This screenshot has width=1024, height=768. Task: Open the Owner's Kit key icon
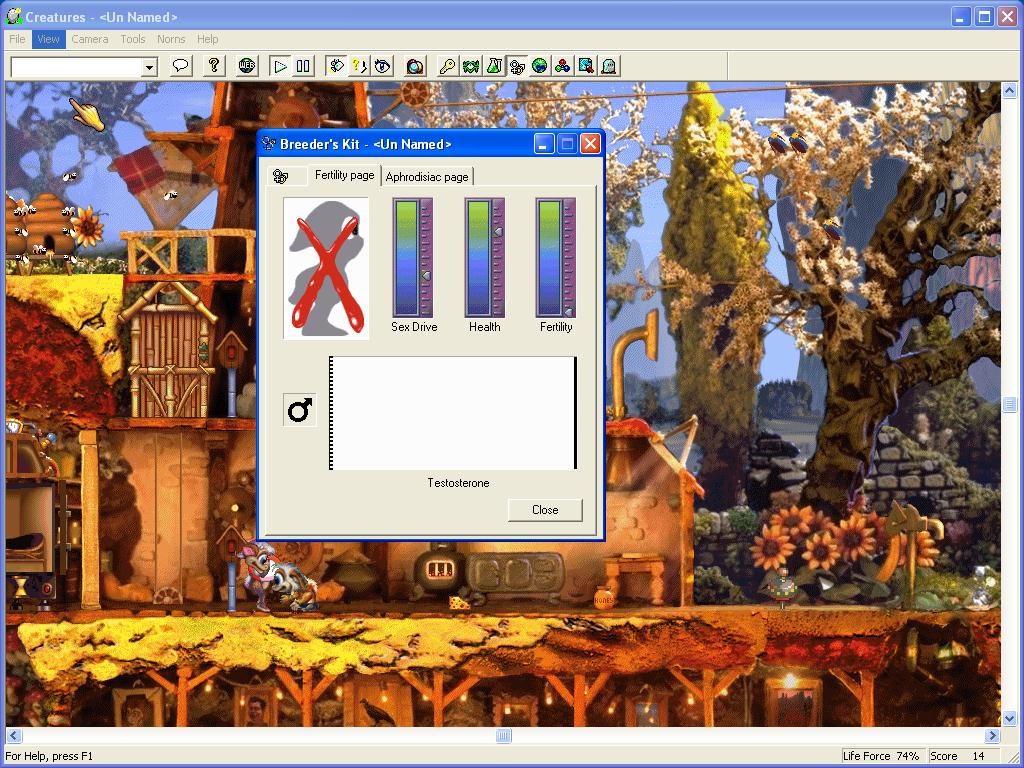(448, 66)
